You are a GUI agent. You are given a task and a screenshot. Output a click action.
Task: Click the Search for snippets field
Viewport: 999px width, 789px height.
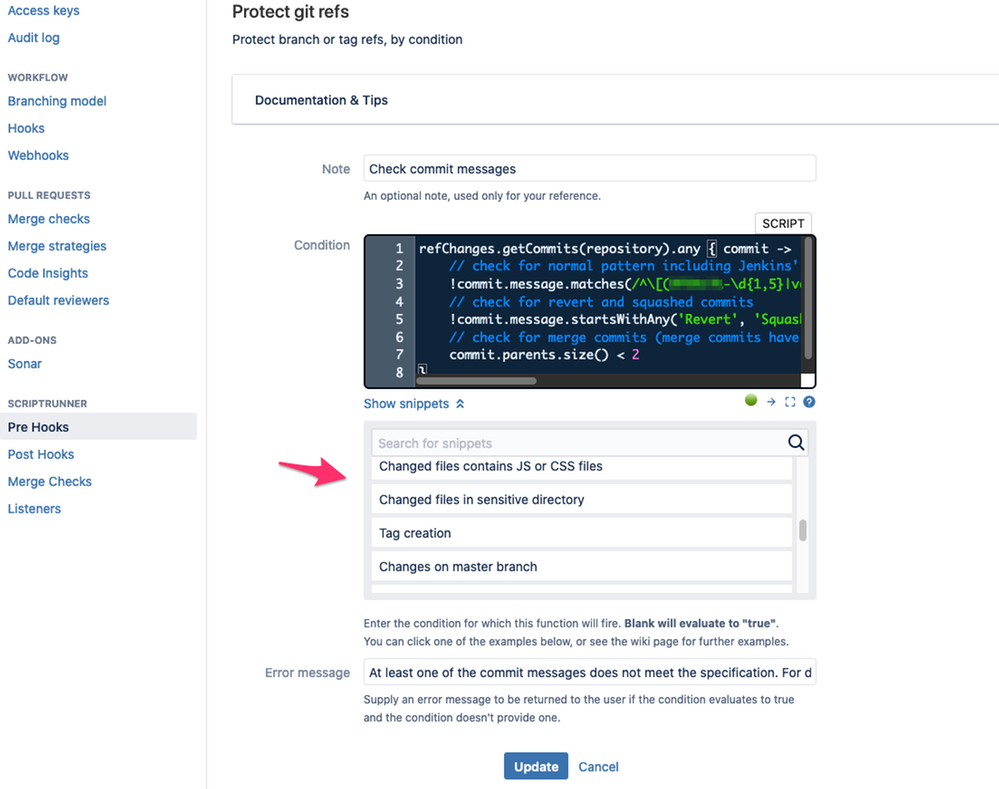point(589,443)
